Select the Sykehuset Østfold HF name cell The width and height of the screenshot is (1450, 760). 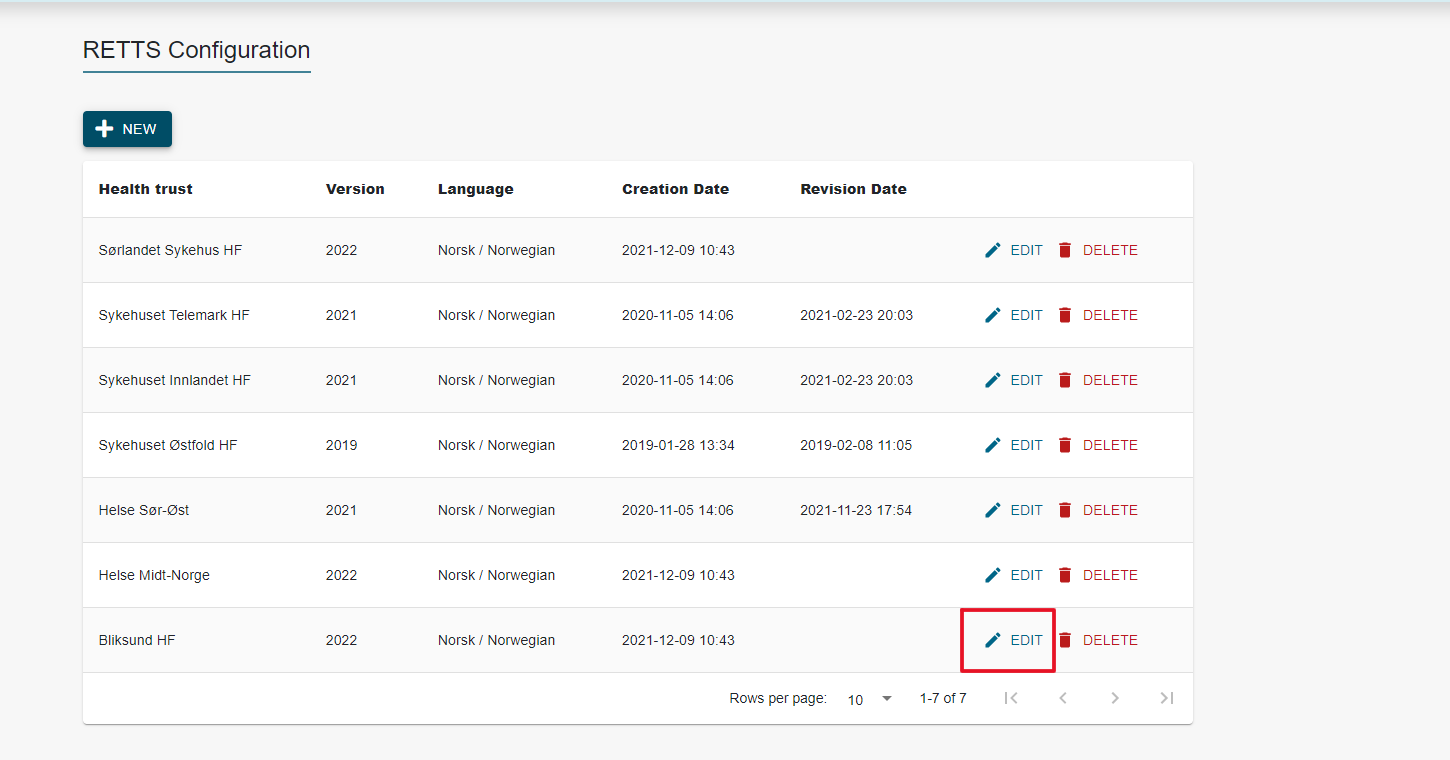click(x=168, y=445)
